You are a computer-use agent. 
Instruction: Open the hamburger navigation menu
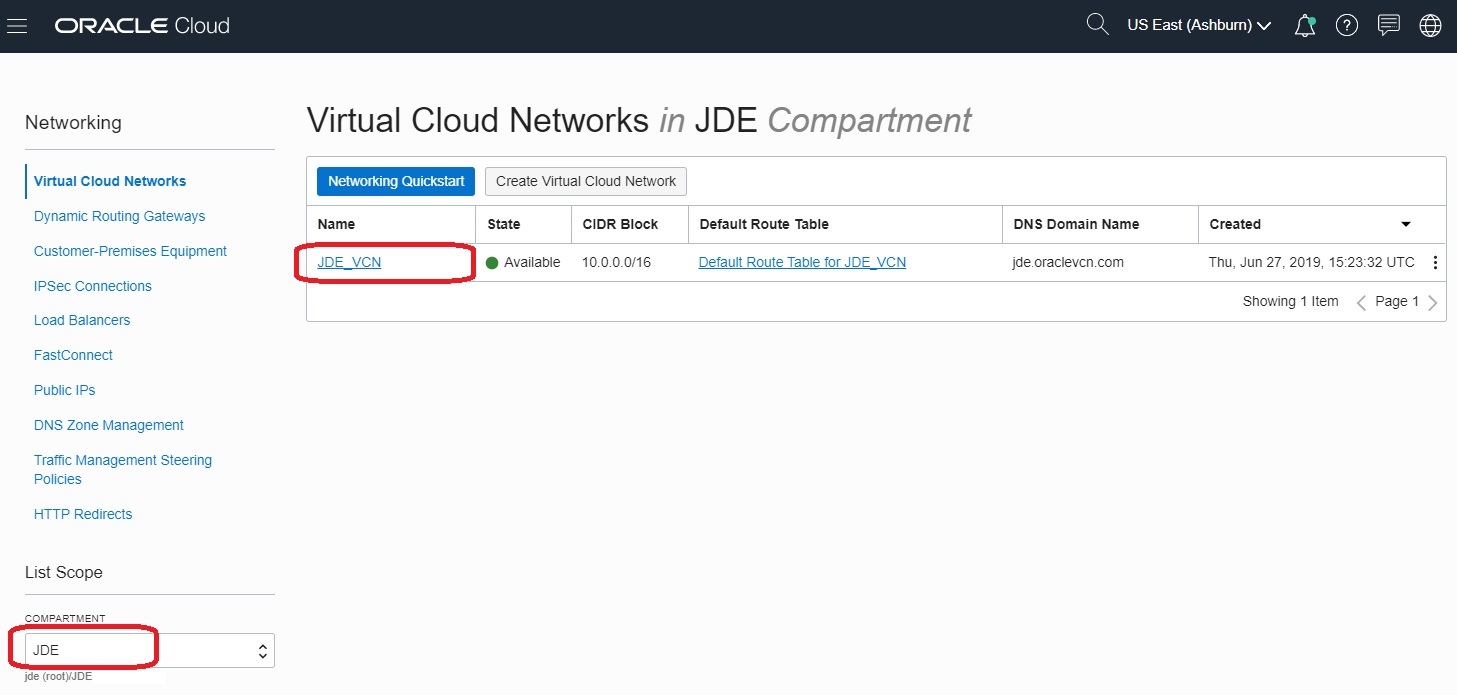[16, 25]
